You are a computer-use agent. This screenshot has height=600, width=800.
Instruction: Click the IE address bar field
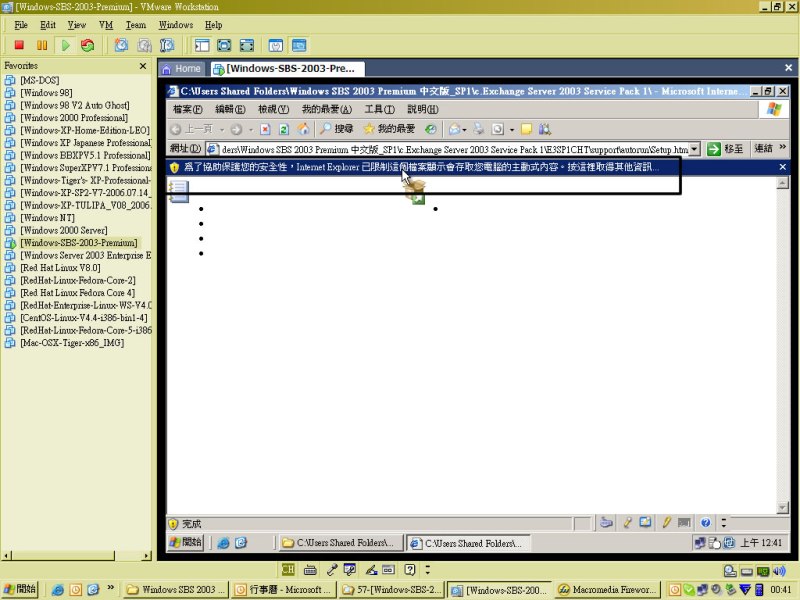(x=453, y=149)
